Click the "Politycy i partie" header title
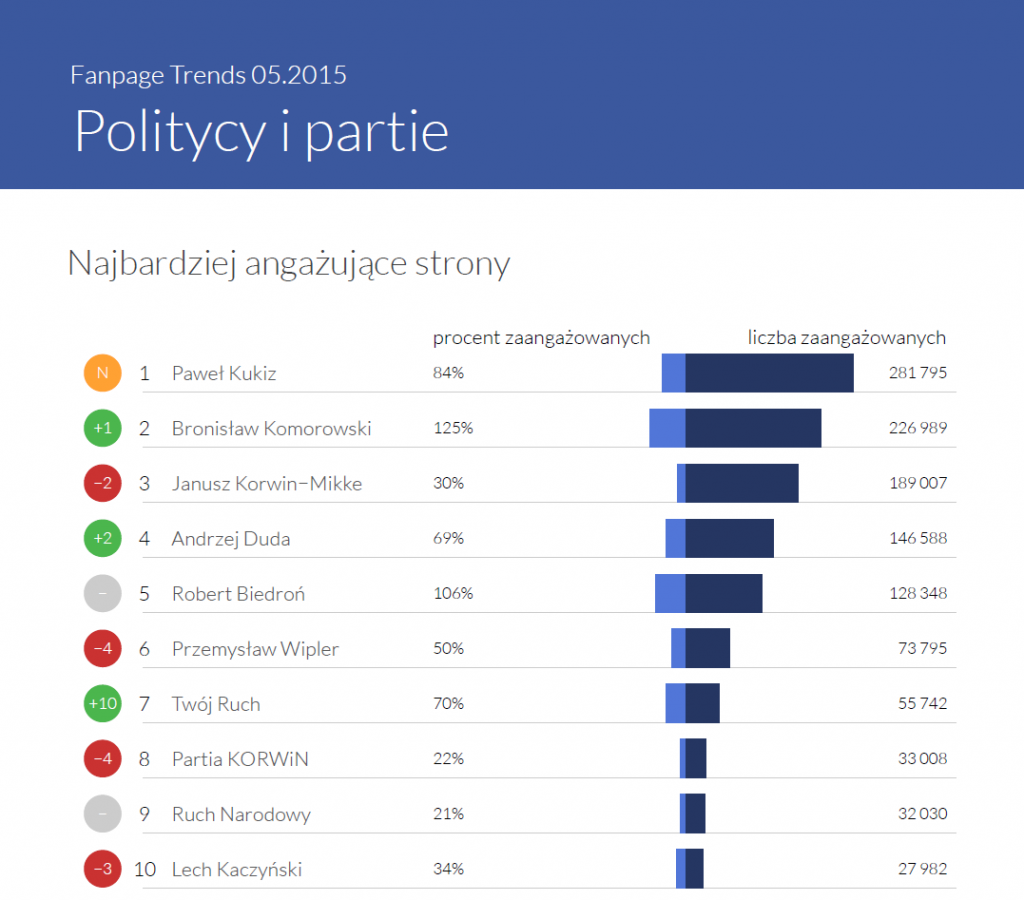Viewport: 1024px width, 900px height. (x=262, y=131)
